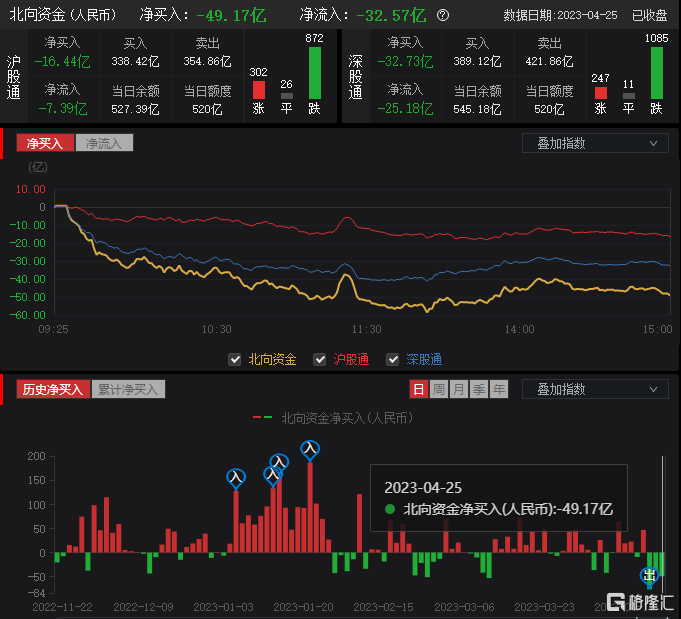This screenshot has height=619, width=681.
Task: Click the 深股通 卖出 value 421.86亿
Action: (x=549, y=62)
